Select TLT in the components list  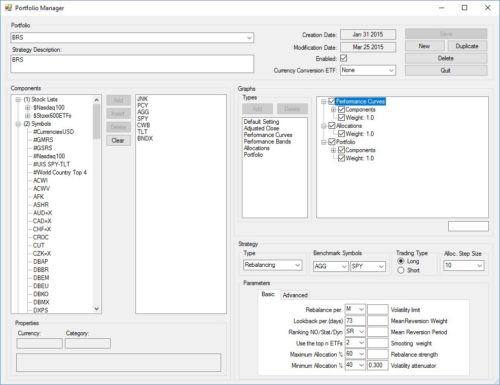(142, 132)
